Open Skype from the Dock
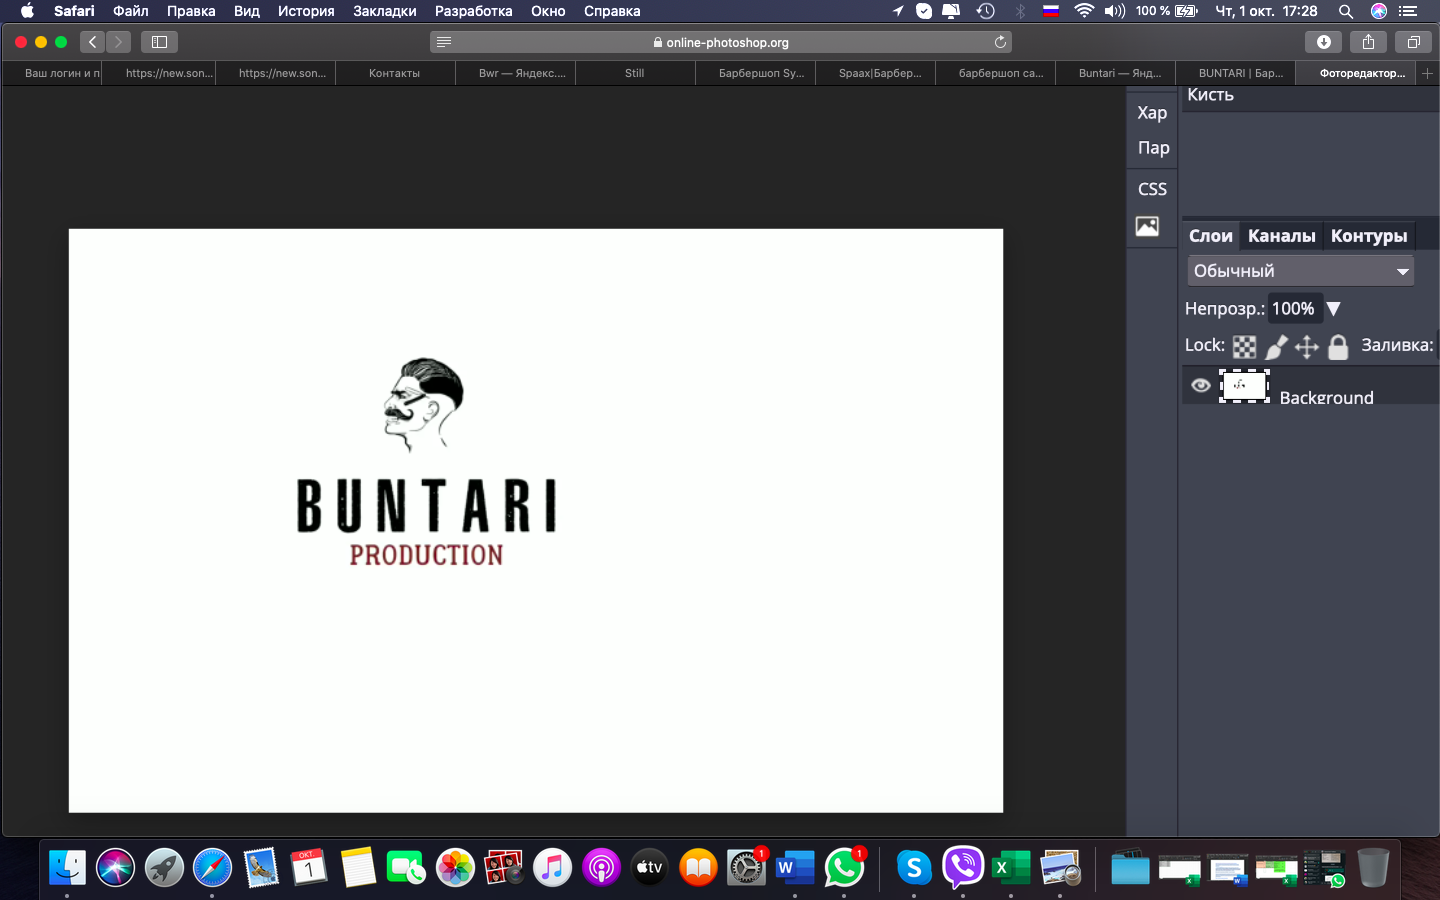 tap(913, 867)
